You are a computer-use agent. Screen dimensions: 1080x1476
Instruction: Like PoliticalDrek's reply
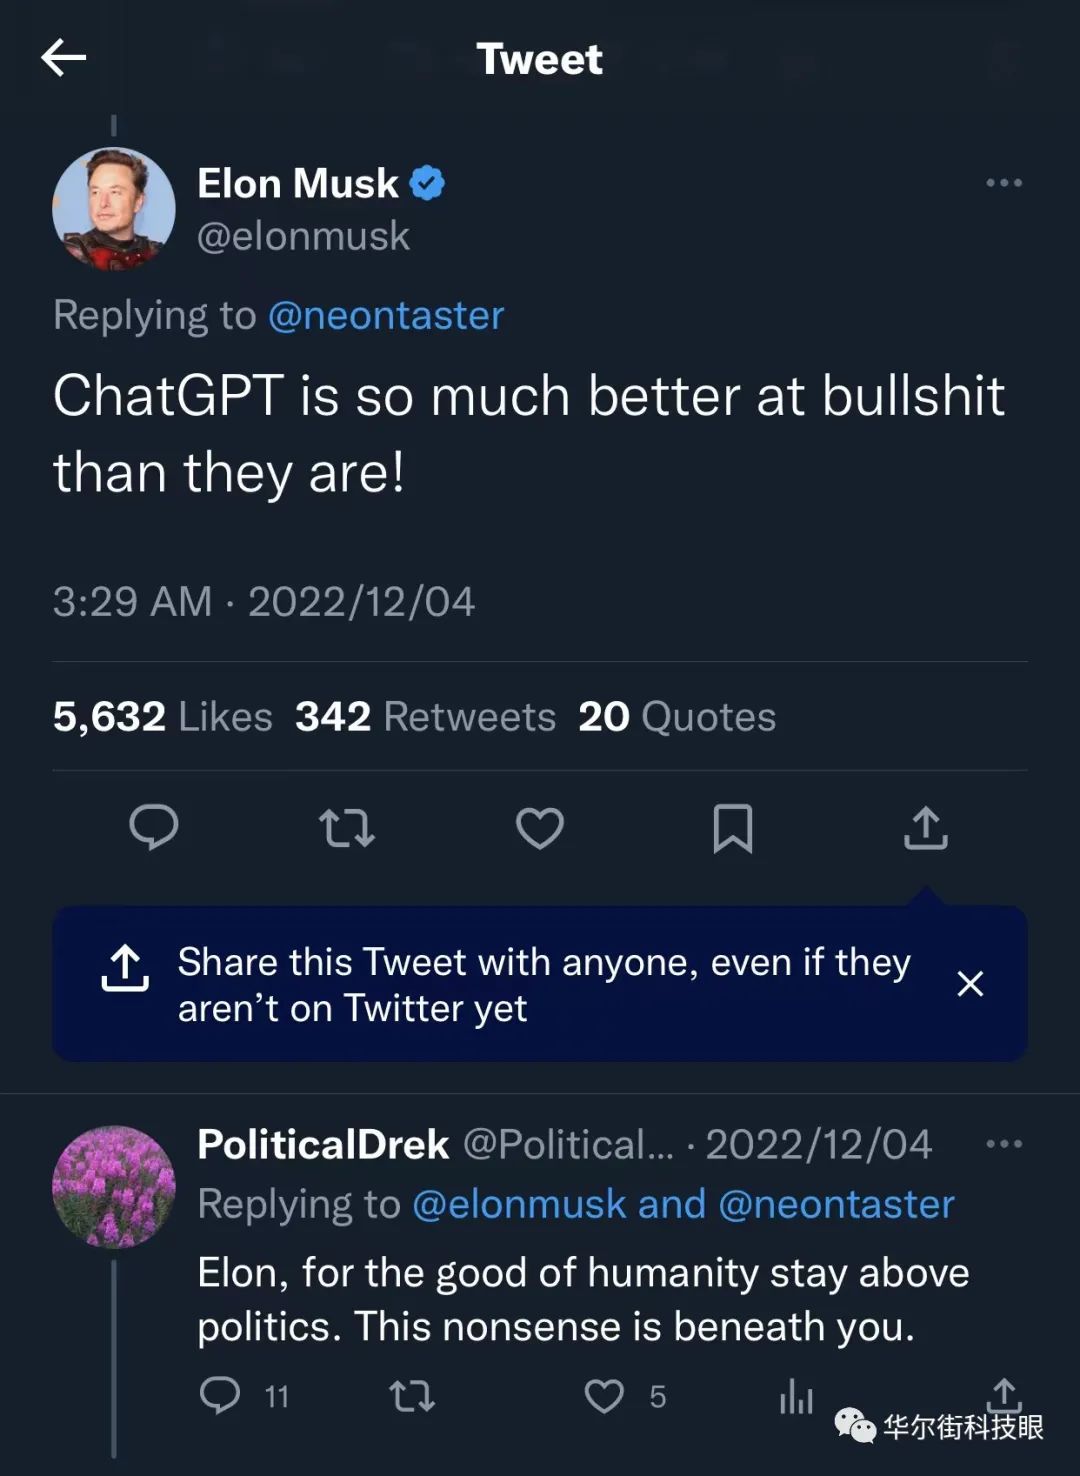coord(604,1396)
